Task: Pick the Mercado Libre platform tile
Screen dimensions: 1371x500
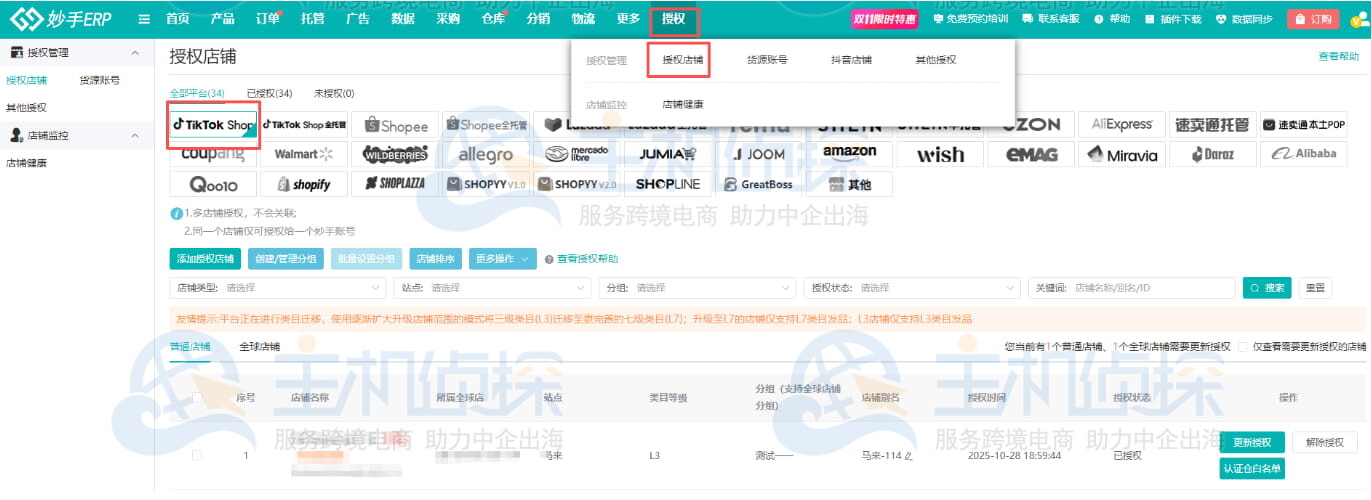Action: 578,154
